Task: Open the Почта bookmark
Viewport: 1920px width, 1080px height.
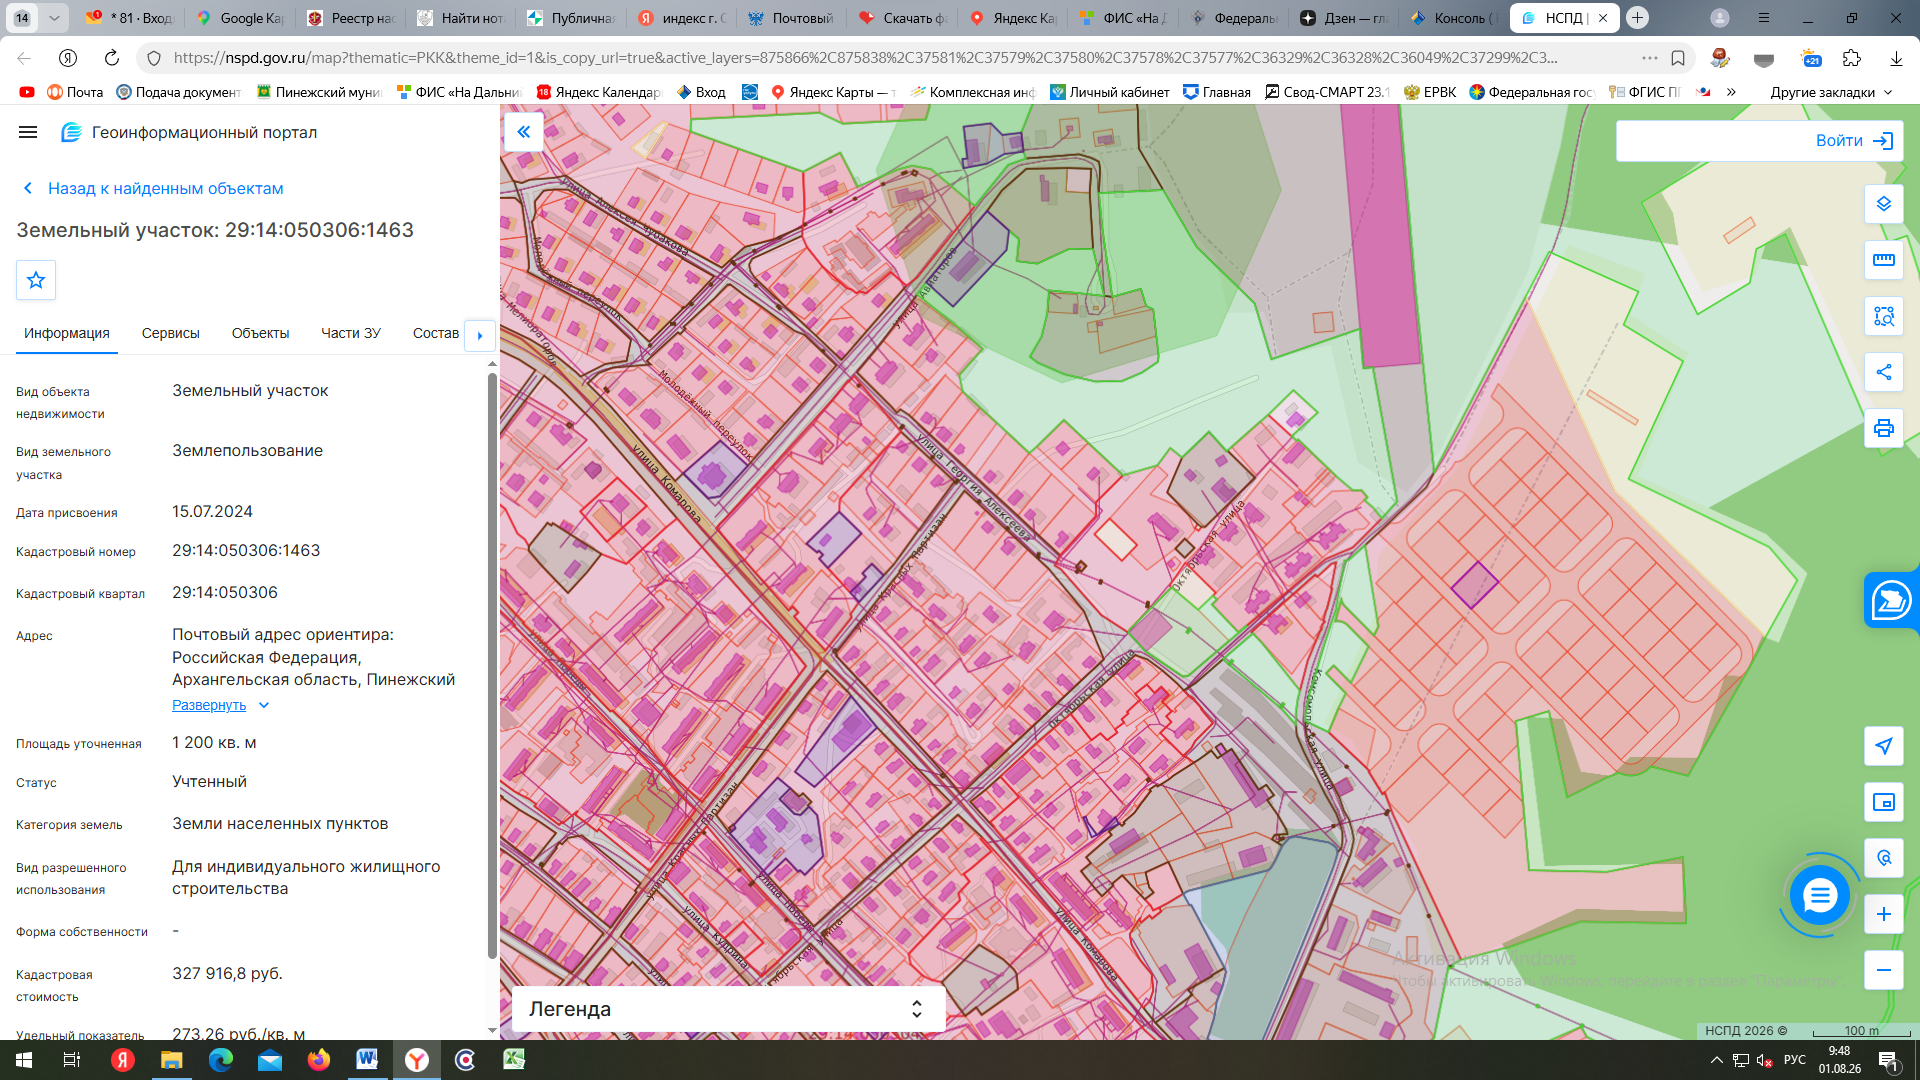Action: [x=76, y=92]
